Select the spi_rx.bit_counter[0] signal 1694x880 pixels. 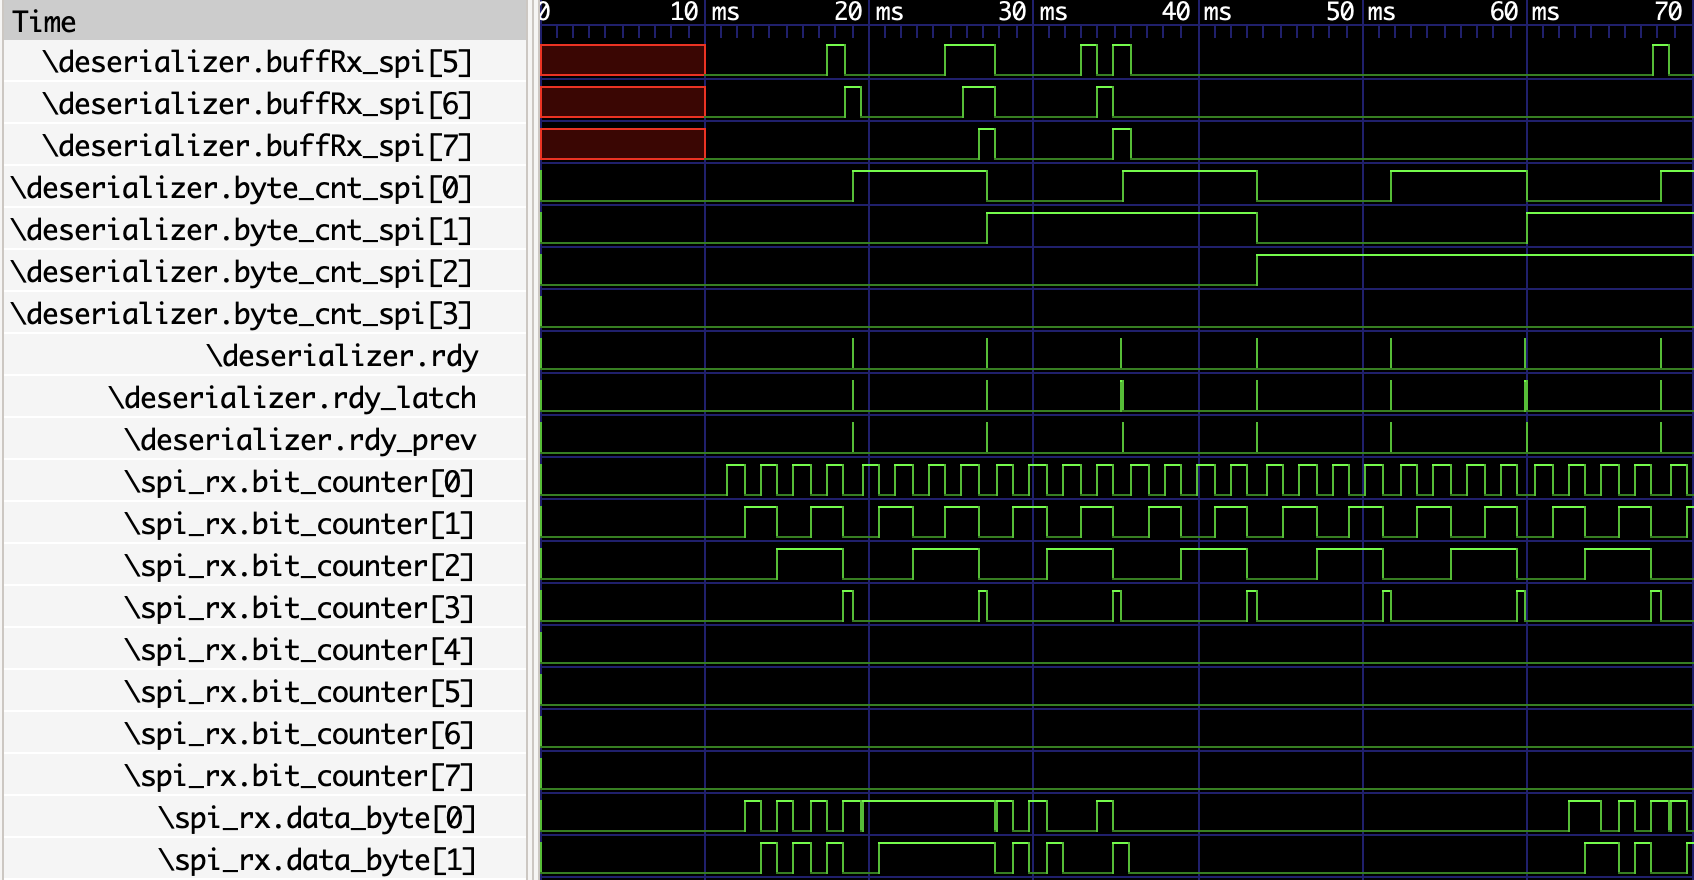pyautogui.click(x=298, y=482)
